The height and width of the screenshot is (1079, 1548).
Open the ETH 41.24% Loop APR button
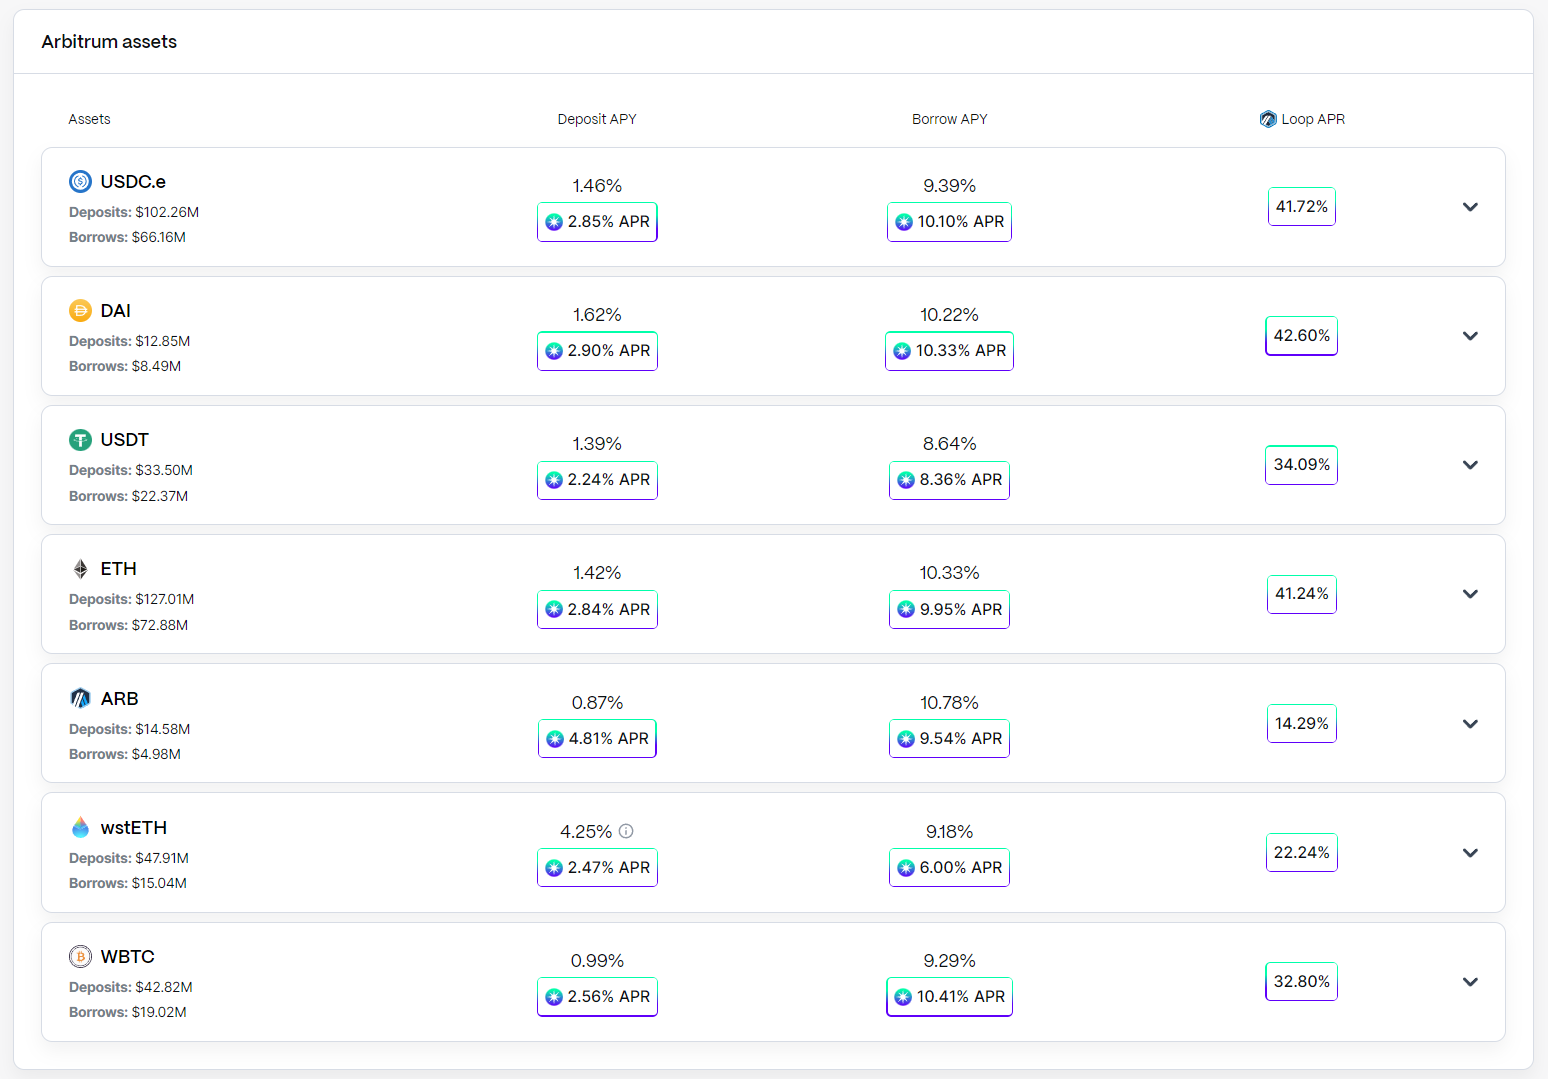click(1302, 594)
